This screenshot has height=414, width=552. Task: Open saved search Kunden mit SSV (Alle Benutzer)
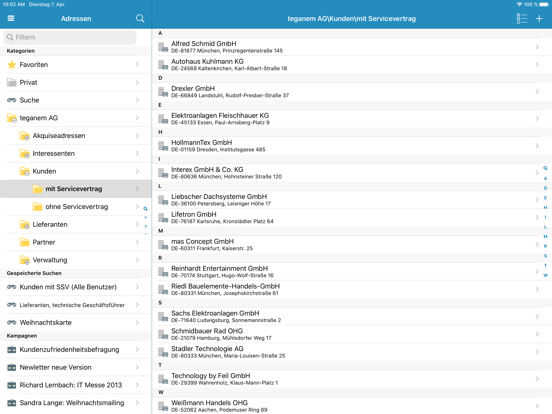pos(76,287)
